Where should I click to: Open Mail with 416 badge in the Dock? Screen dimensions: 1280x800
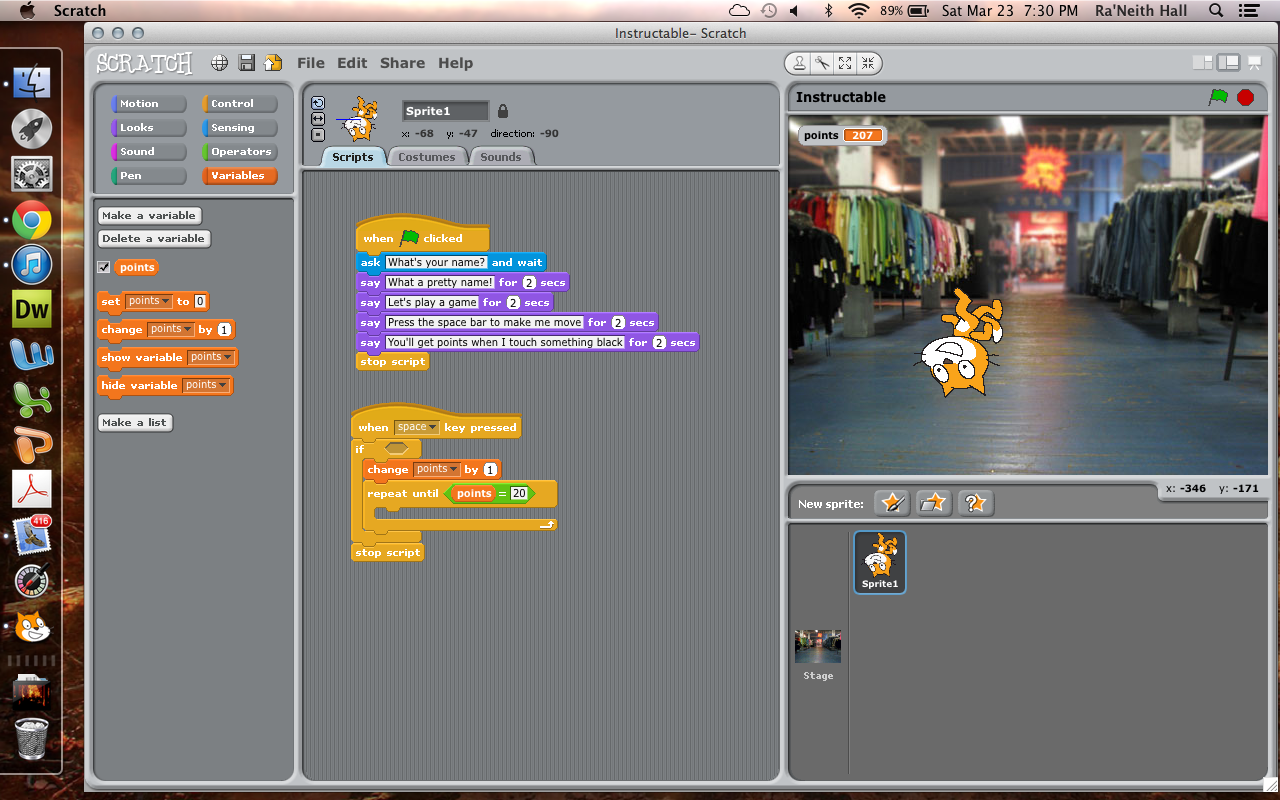[32, 536]
